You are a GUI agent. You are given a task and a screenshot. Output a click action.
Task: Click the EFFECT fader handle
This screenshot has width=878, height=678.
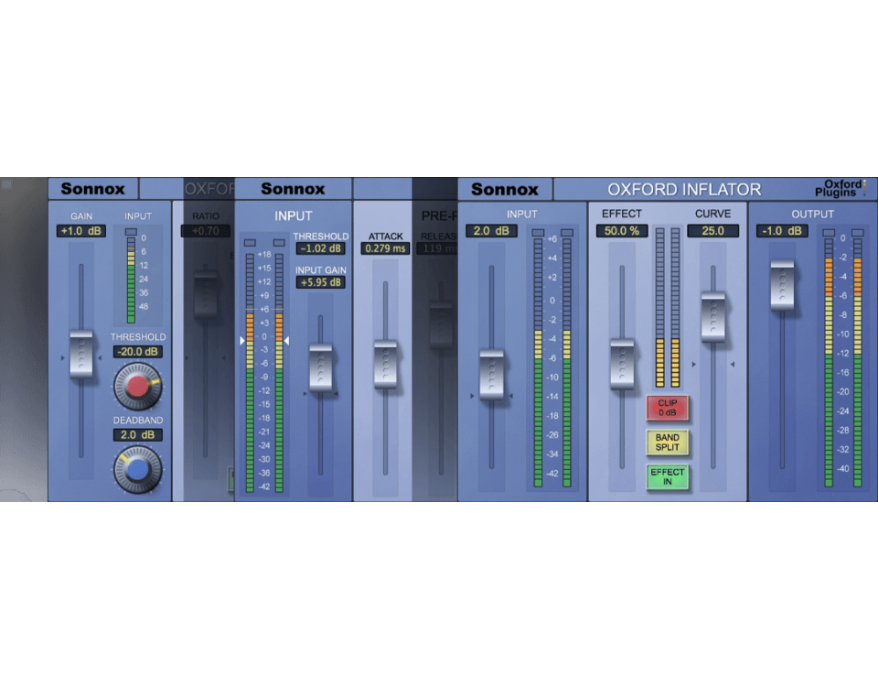[622, 363]
